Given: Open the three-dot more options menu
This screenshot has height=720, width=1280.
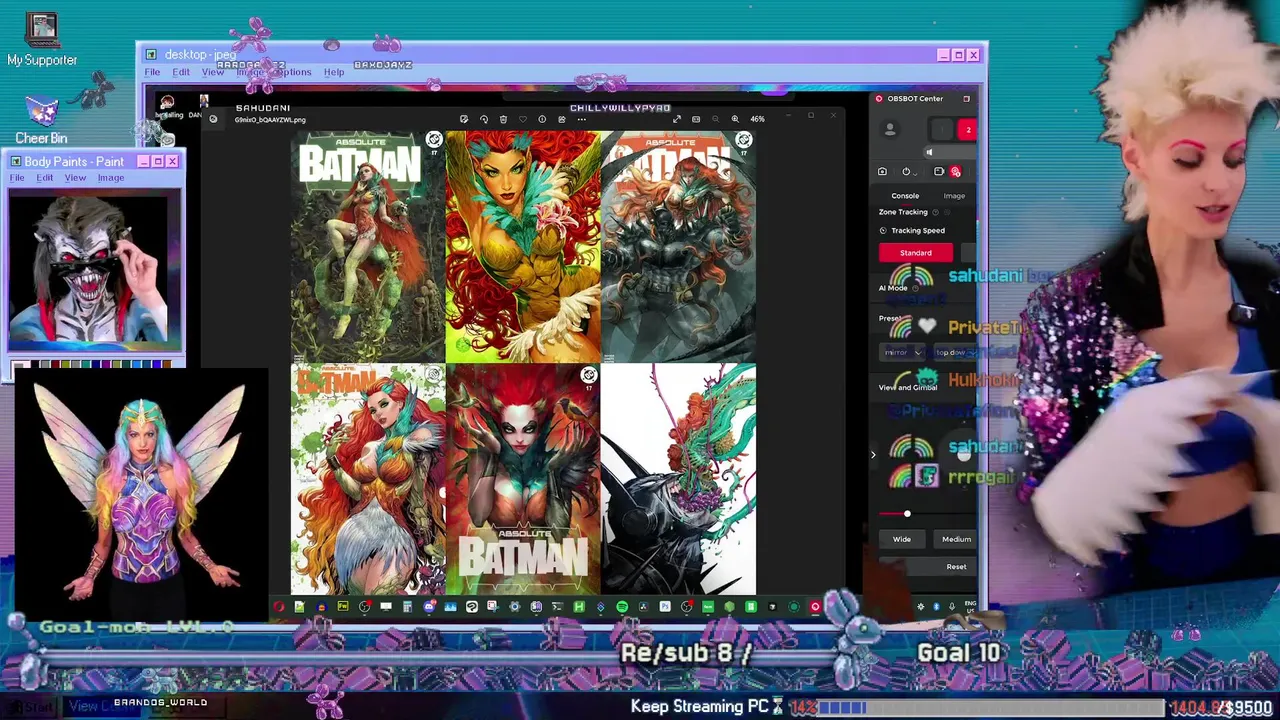Looking at the screenshot, I should [x=582, y=119].
